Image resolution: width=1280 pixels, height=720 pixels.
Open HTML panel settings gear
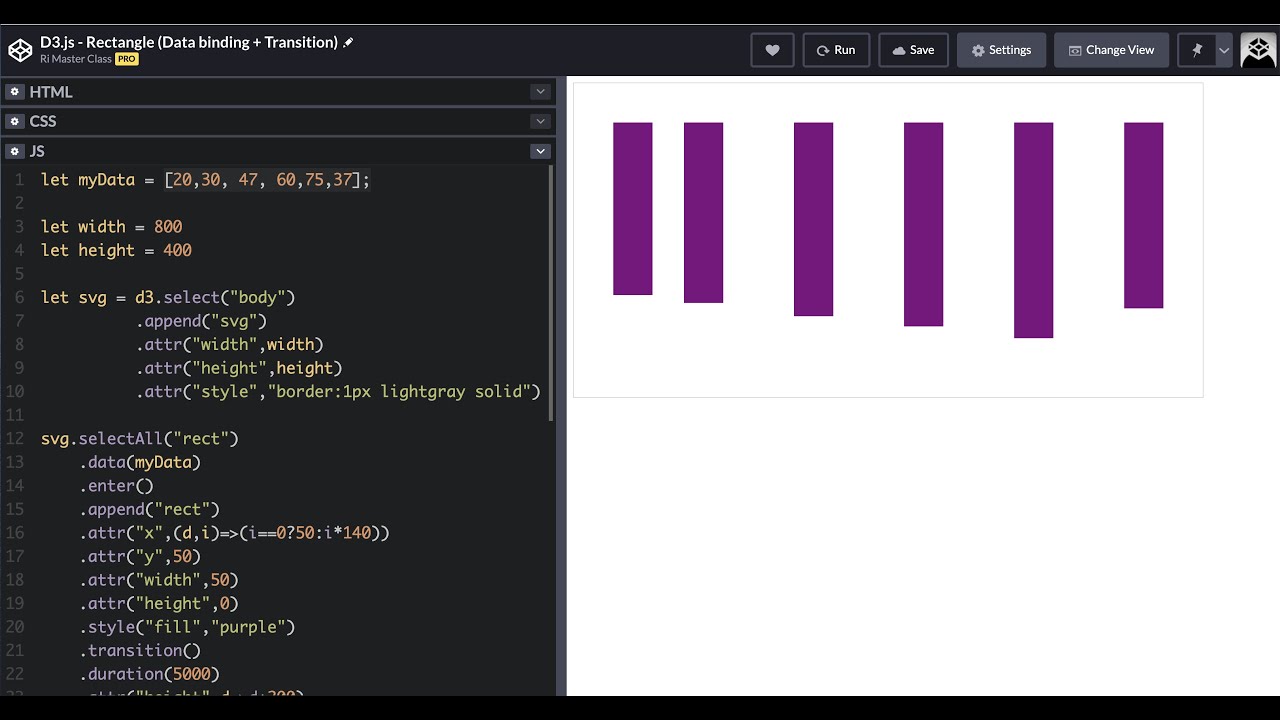[14, 91]
